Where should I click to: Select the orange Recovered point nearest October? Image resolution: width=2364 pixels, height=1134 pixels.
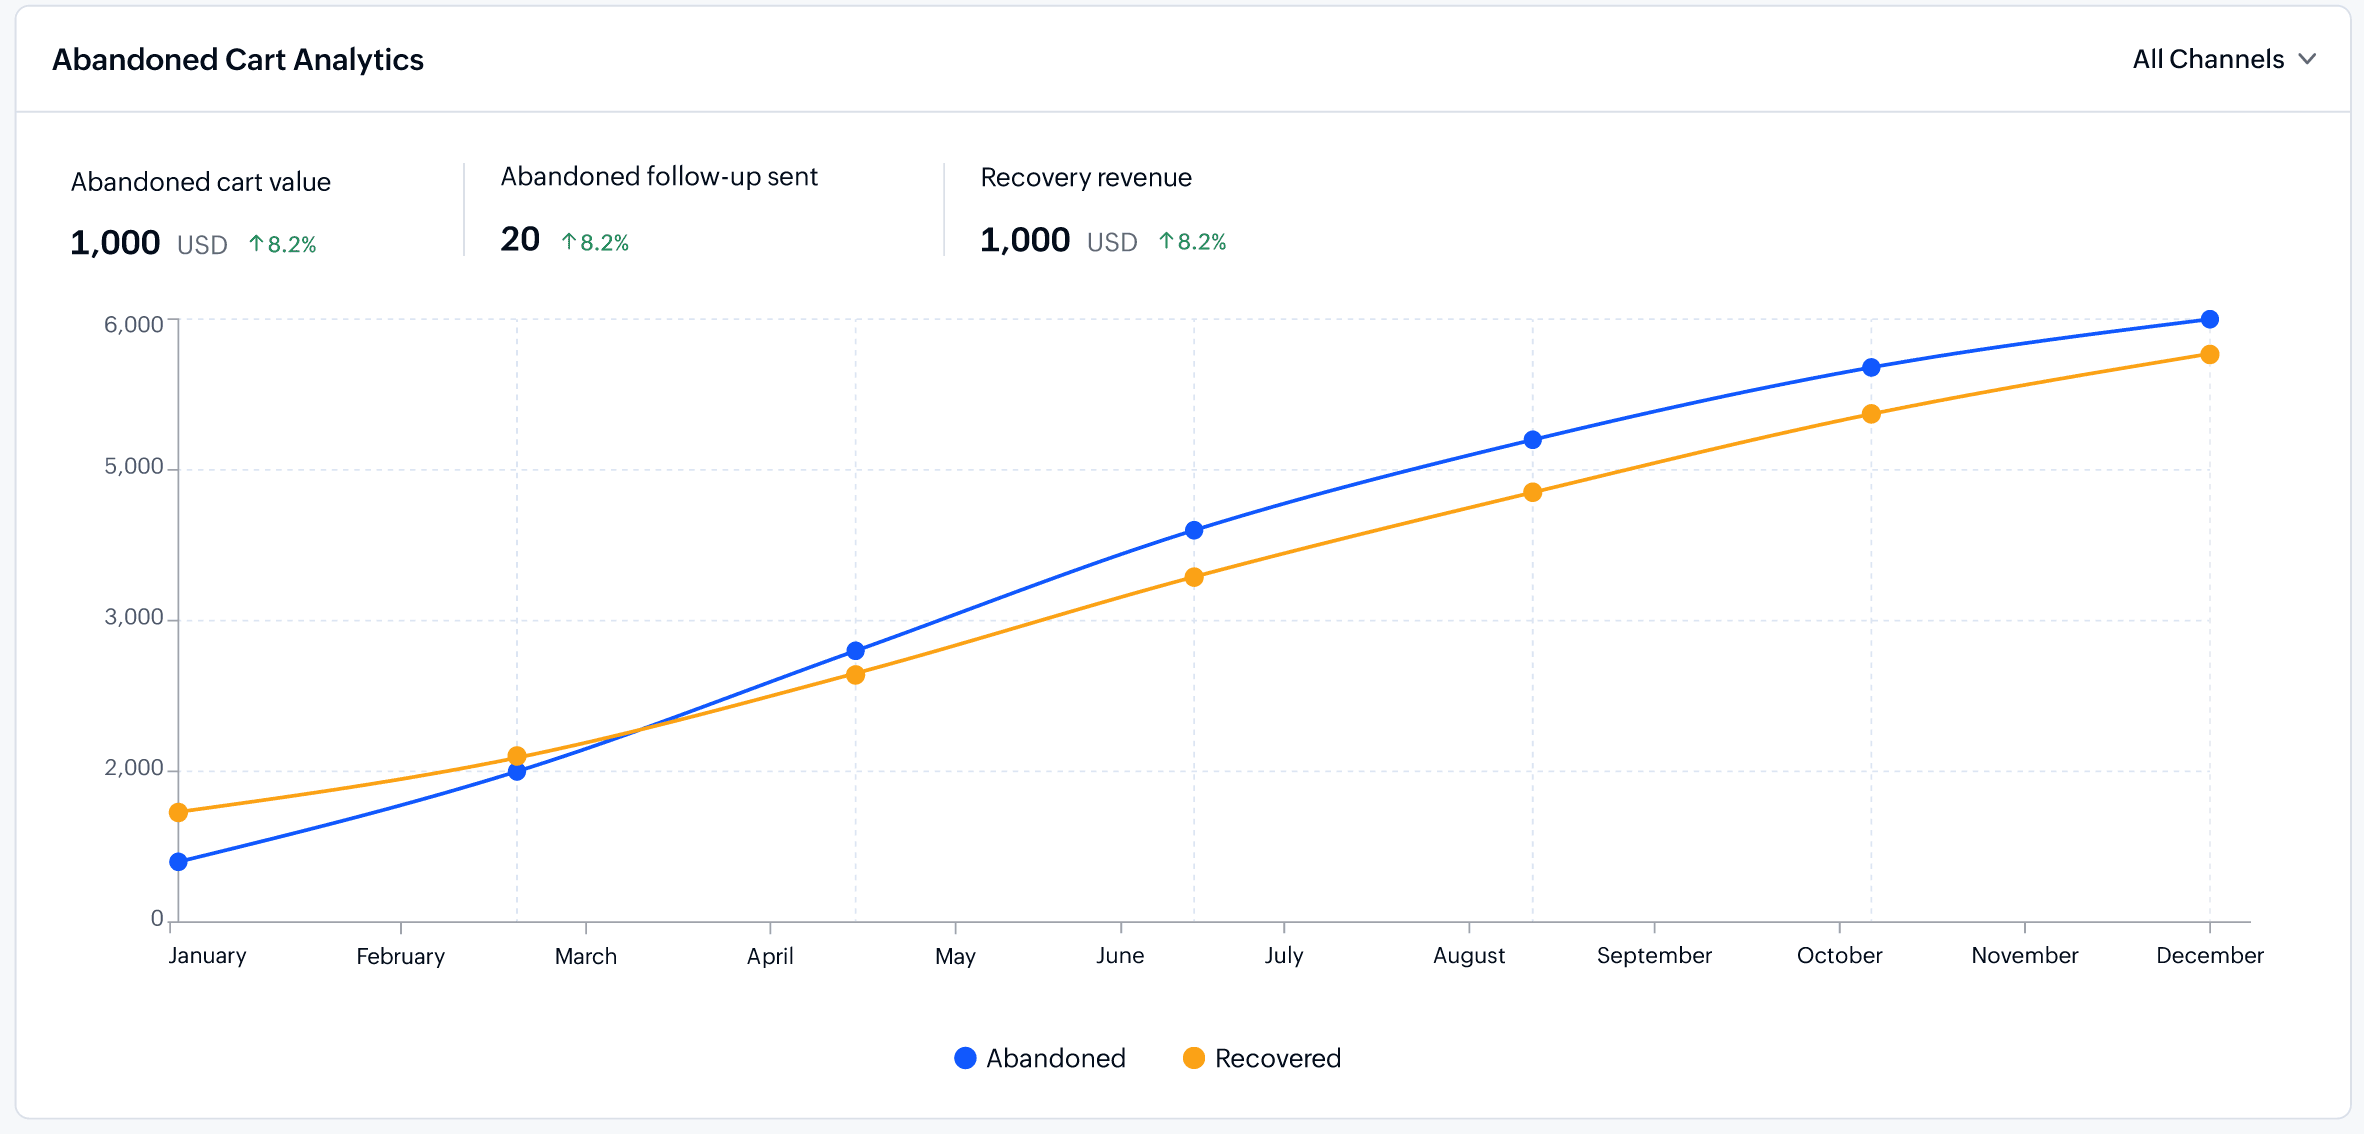pyautogui.click(x=1871, y=414)
